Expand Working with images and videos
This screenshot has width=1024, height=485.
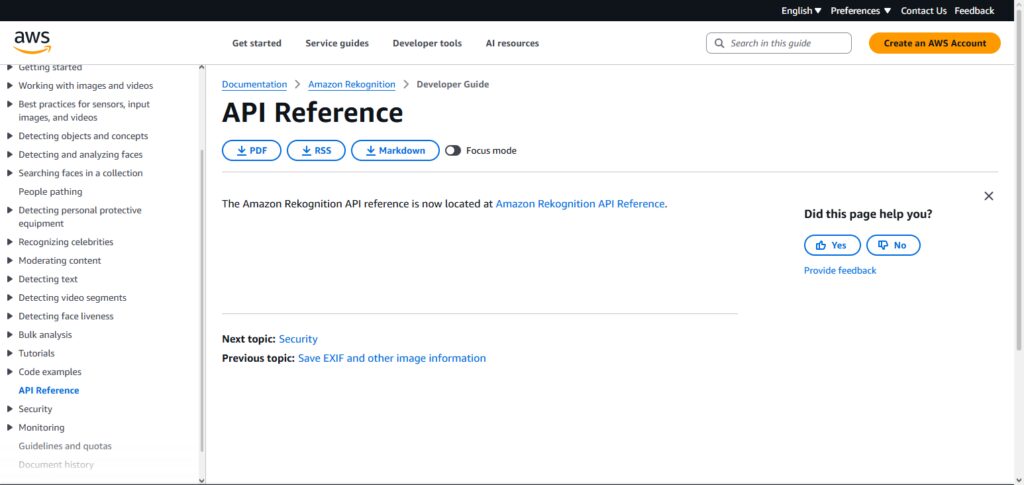(10, 86)
